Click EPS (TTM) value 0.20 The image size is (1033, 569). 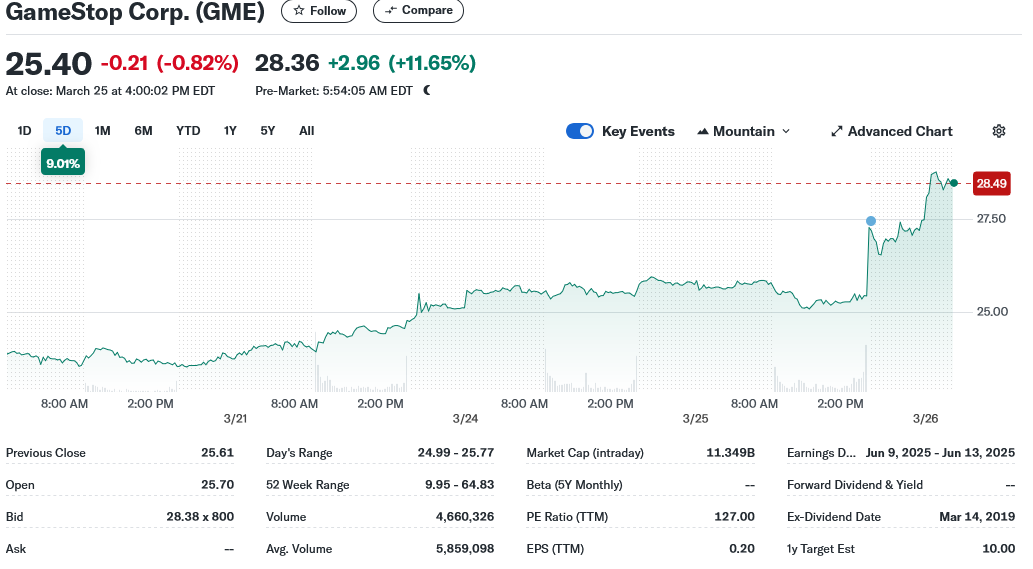742,548
